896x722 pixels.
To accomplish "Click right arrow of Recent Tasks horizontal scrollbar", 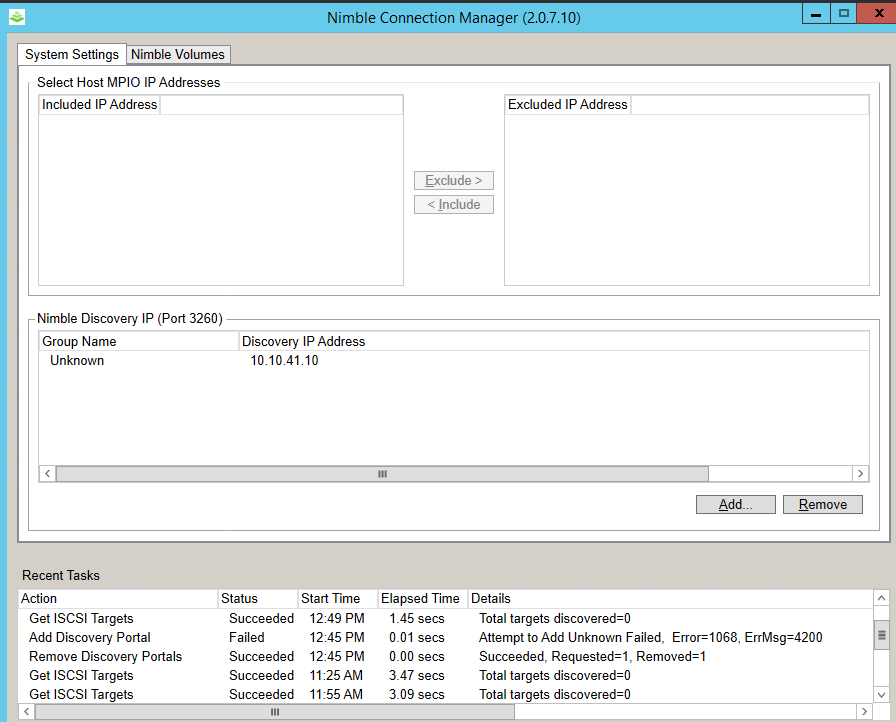I will [x=865, y=712].
